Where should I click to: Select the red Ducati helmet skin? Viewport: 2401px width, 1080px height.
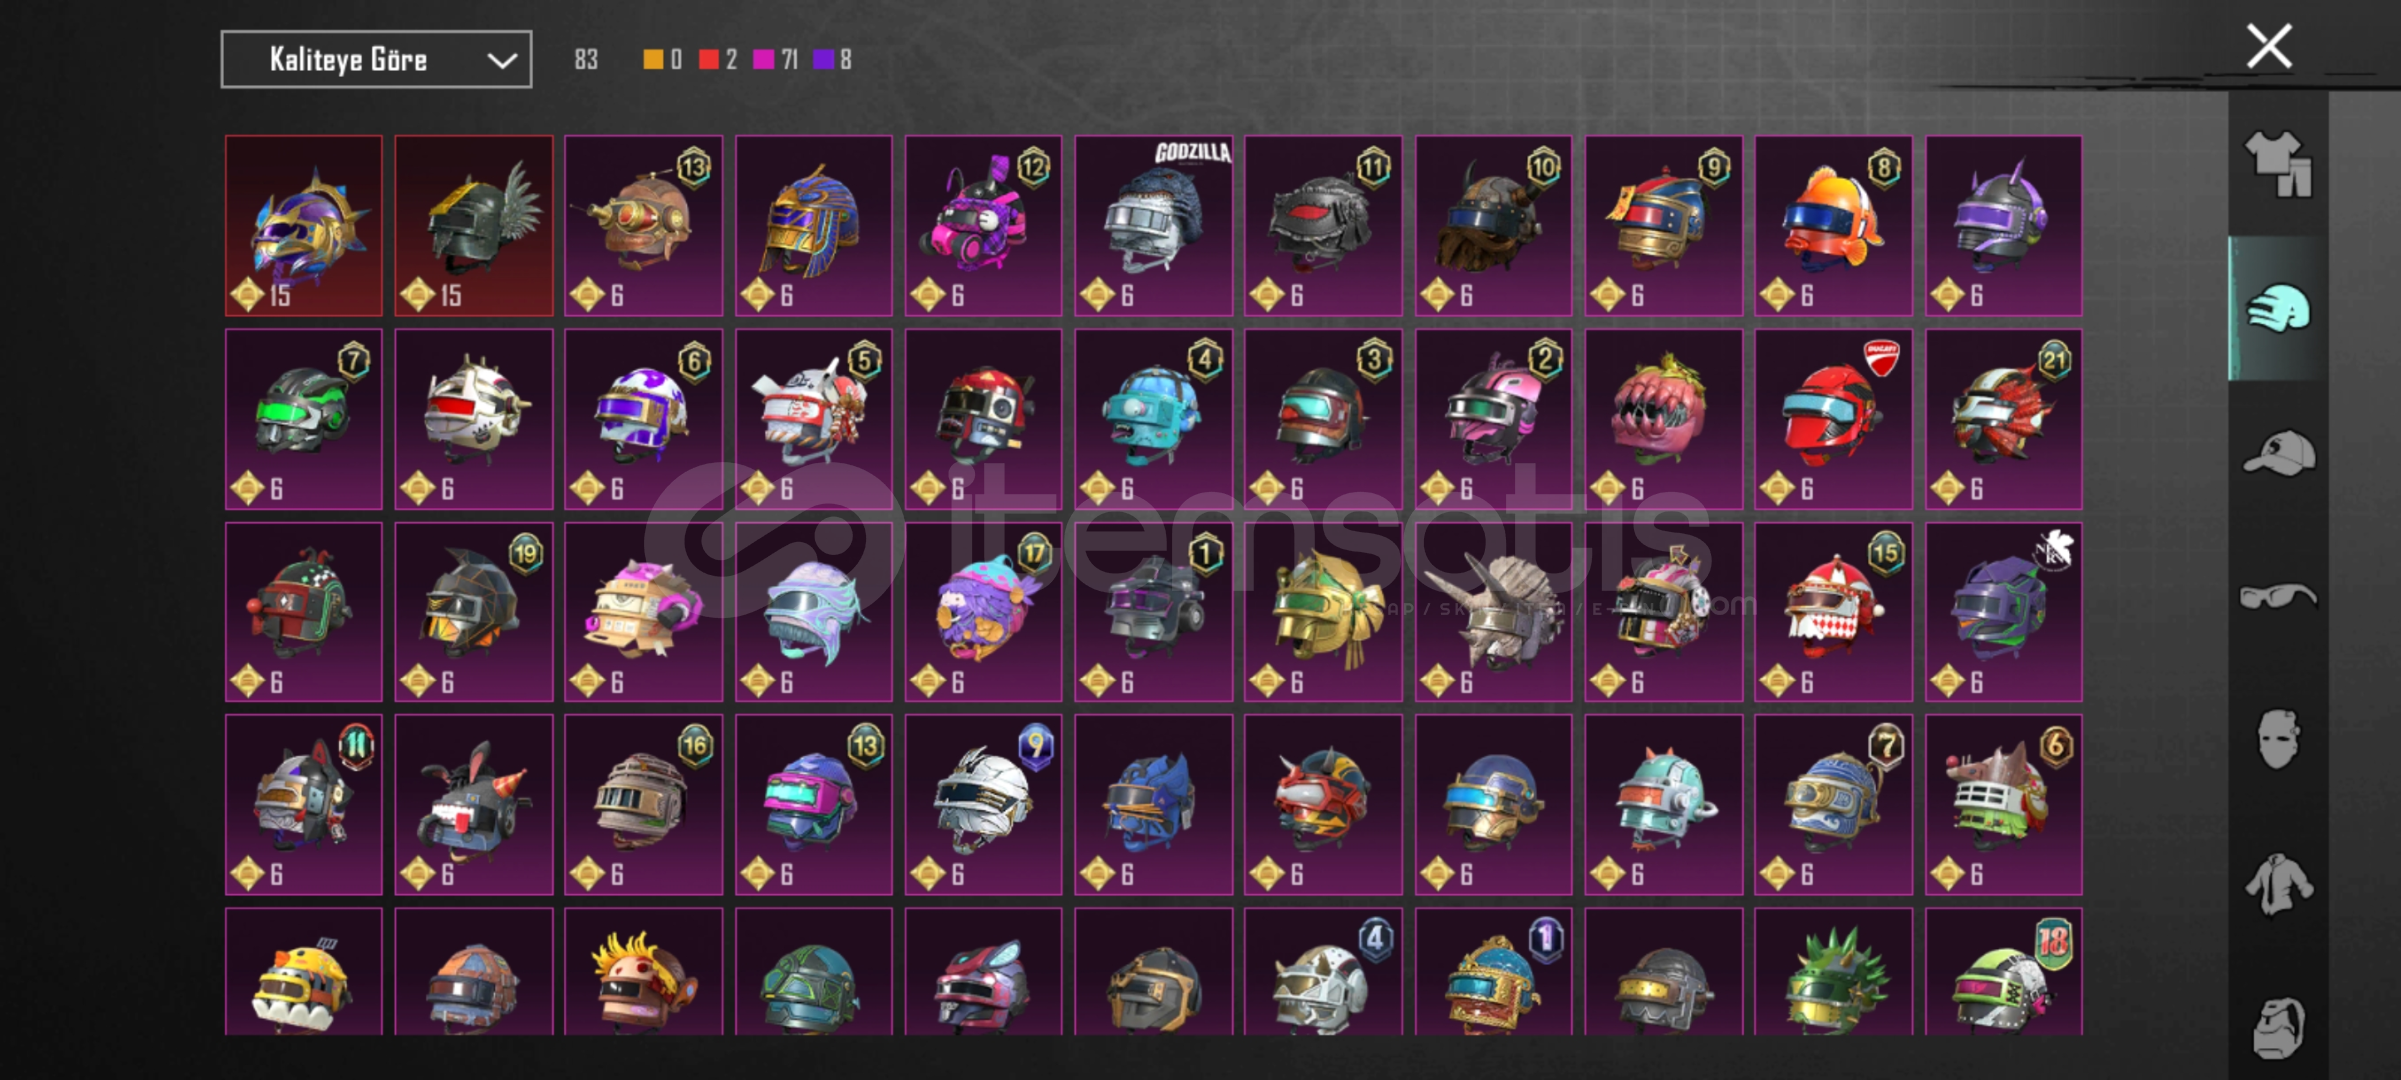coord(1834,419)
